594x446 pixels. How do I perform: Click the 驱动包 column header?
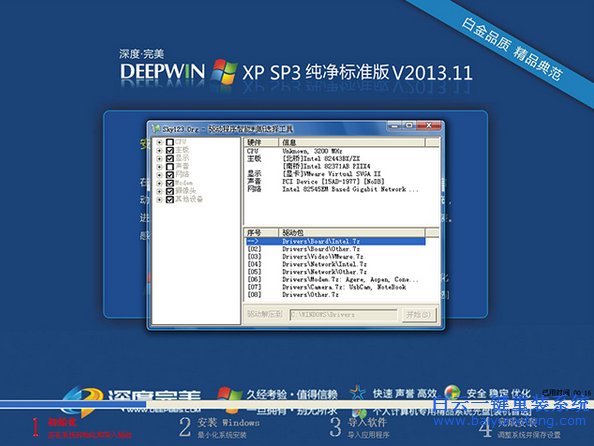click(352, 232)
